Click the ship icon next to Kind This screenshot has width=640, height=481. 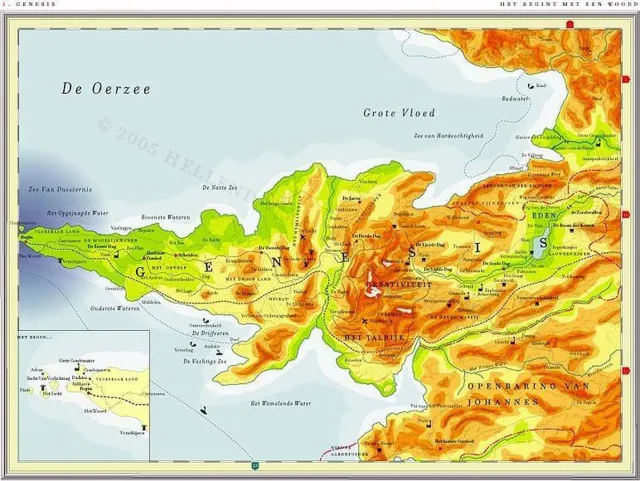[x=531, y=86]
